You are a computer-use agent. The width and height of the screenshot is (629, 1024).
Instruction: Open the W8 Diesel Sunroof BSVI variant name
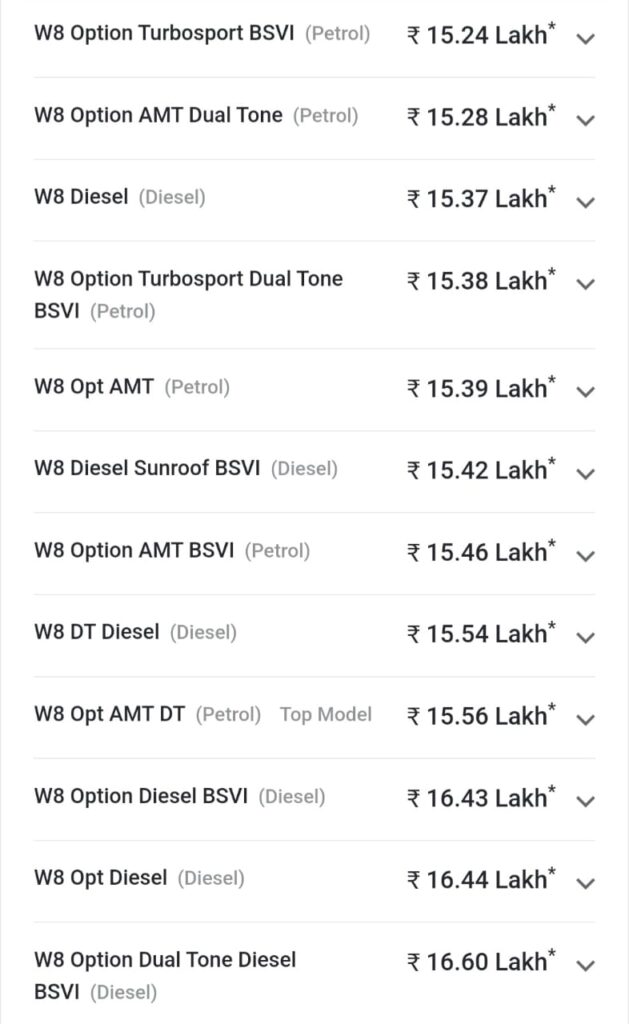point(148,468)
